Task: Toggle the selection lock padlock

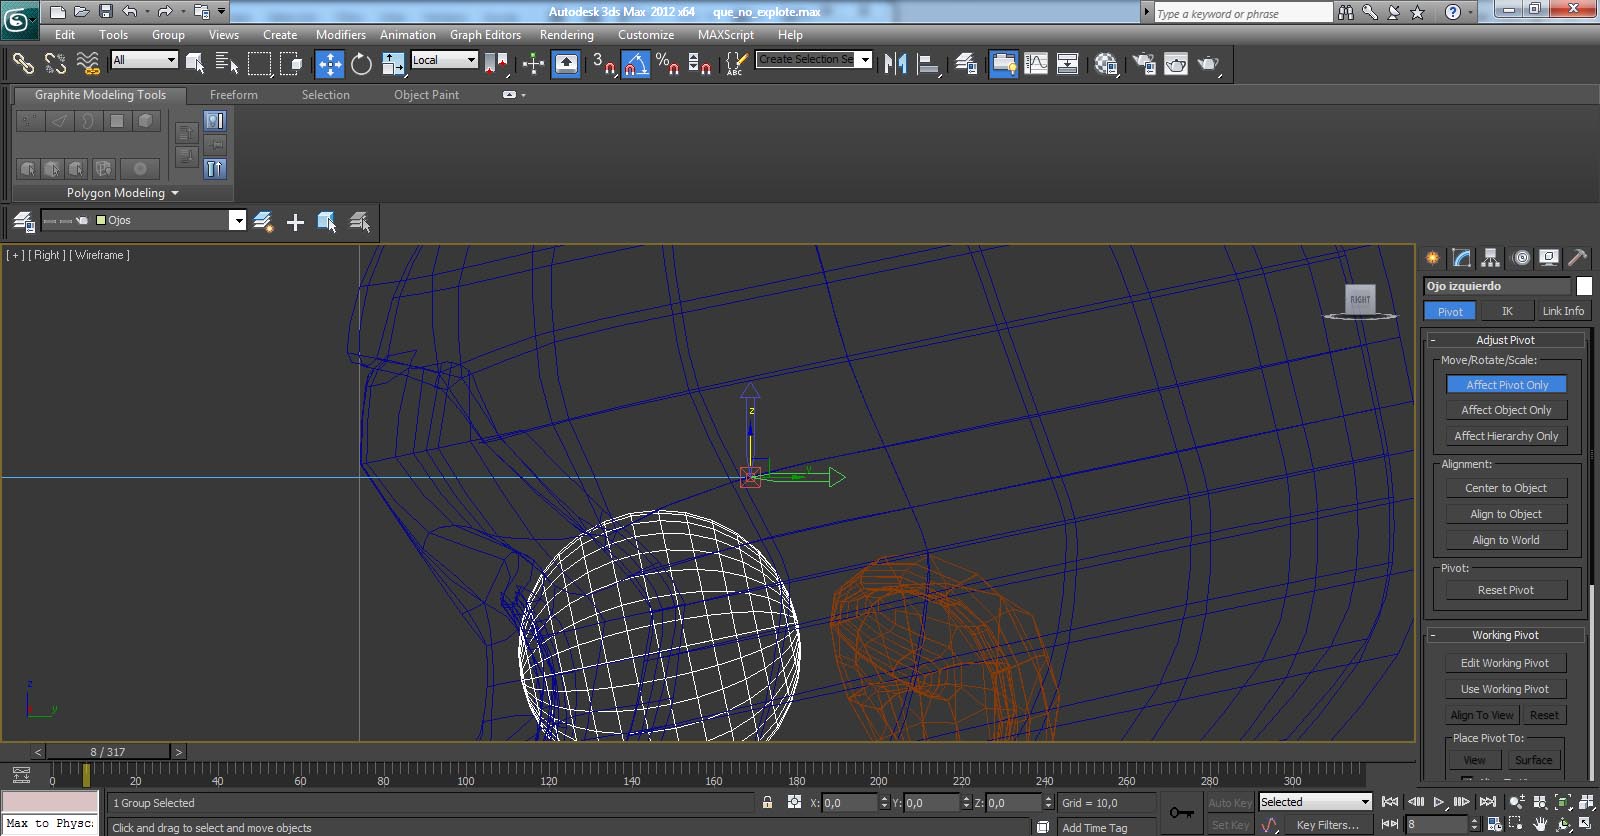Action: pyautogui.click(x=767, y=802)
